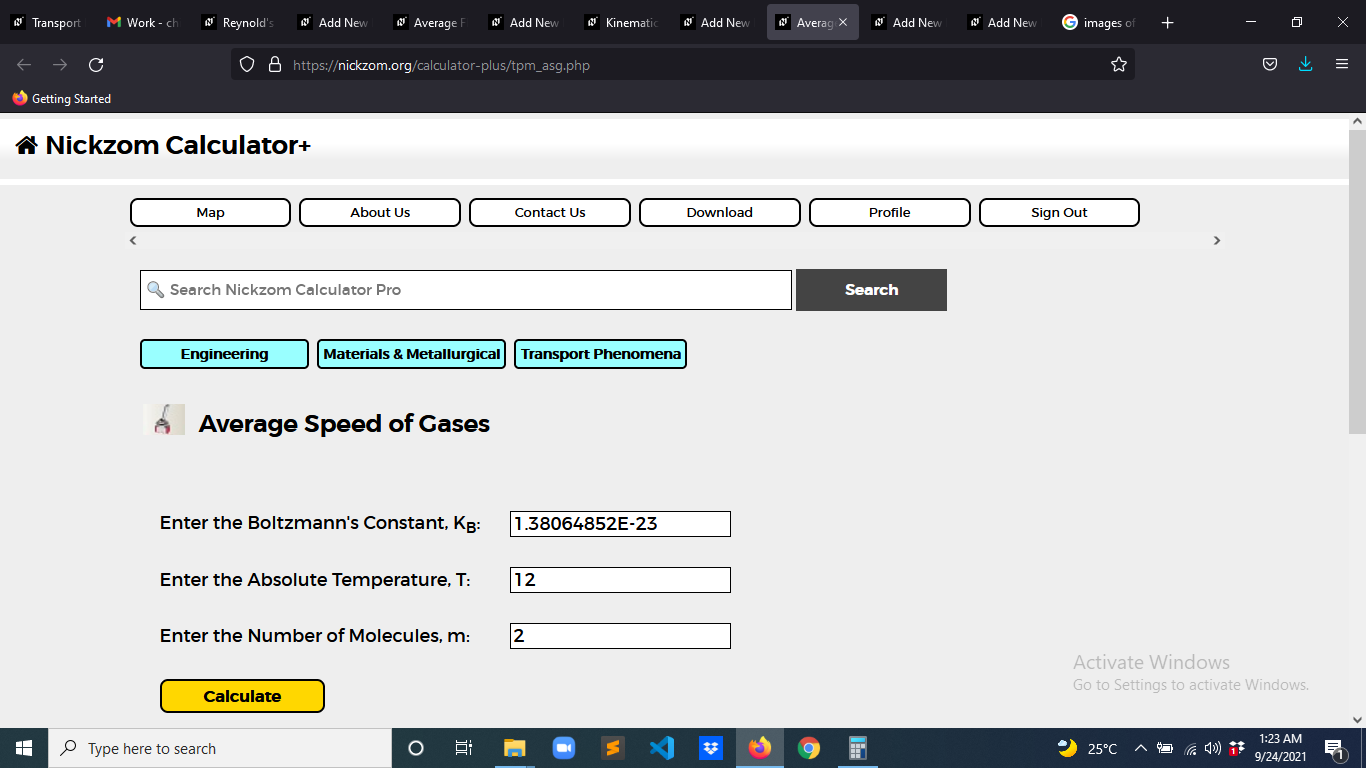This screenshot has width=1366, height=768.
Task: Open the Contact Us page
Action: 550,213
